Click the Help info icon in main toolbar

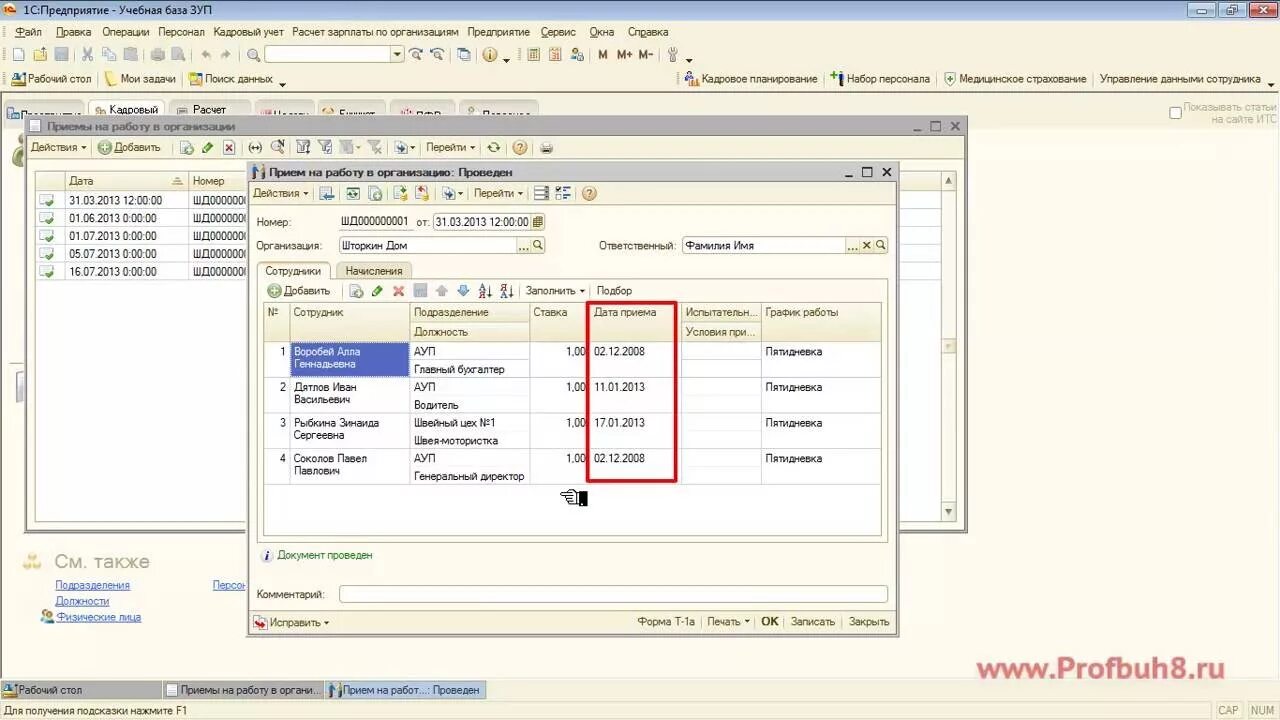[490, 55]
